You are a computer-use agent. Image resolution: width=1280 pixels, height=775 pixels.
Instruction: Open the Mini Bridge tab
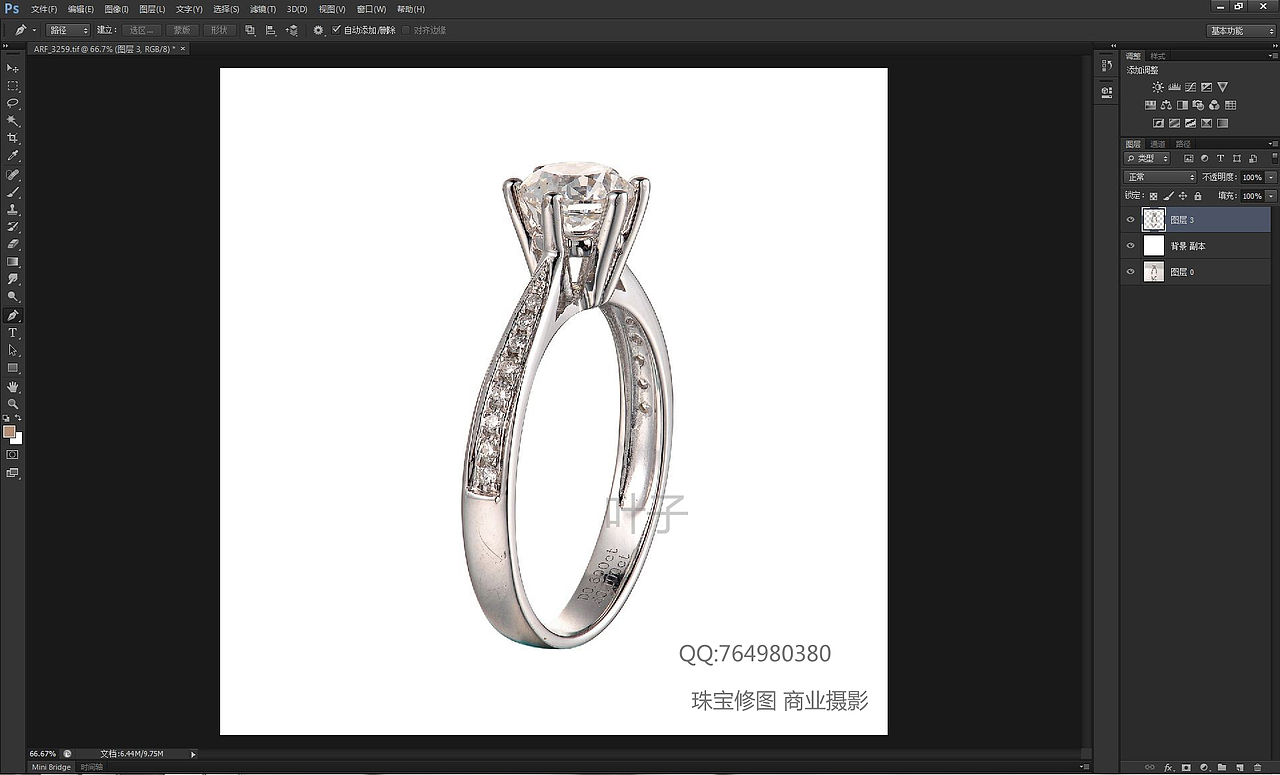tap(52, 767)
